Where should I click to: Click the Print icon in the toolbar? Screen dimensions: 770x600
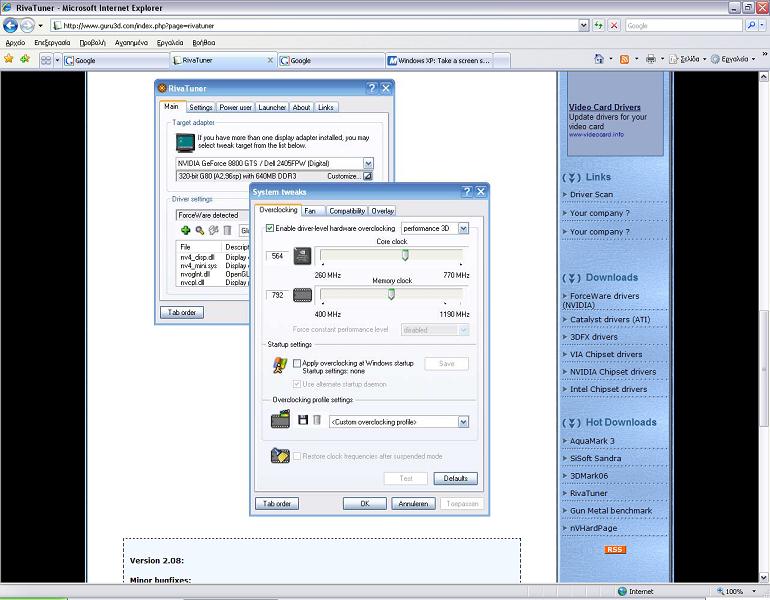[651, 59]
